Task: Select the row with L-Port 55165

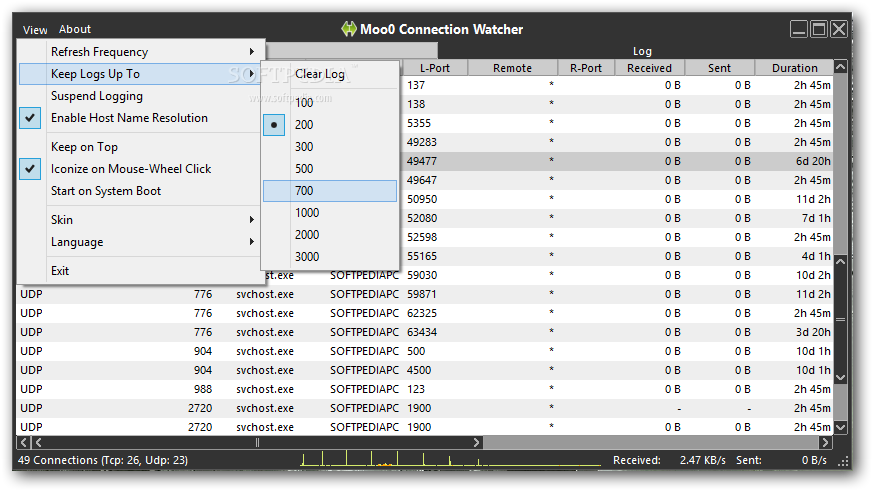Action: click(616, 256)
